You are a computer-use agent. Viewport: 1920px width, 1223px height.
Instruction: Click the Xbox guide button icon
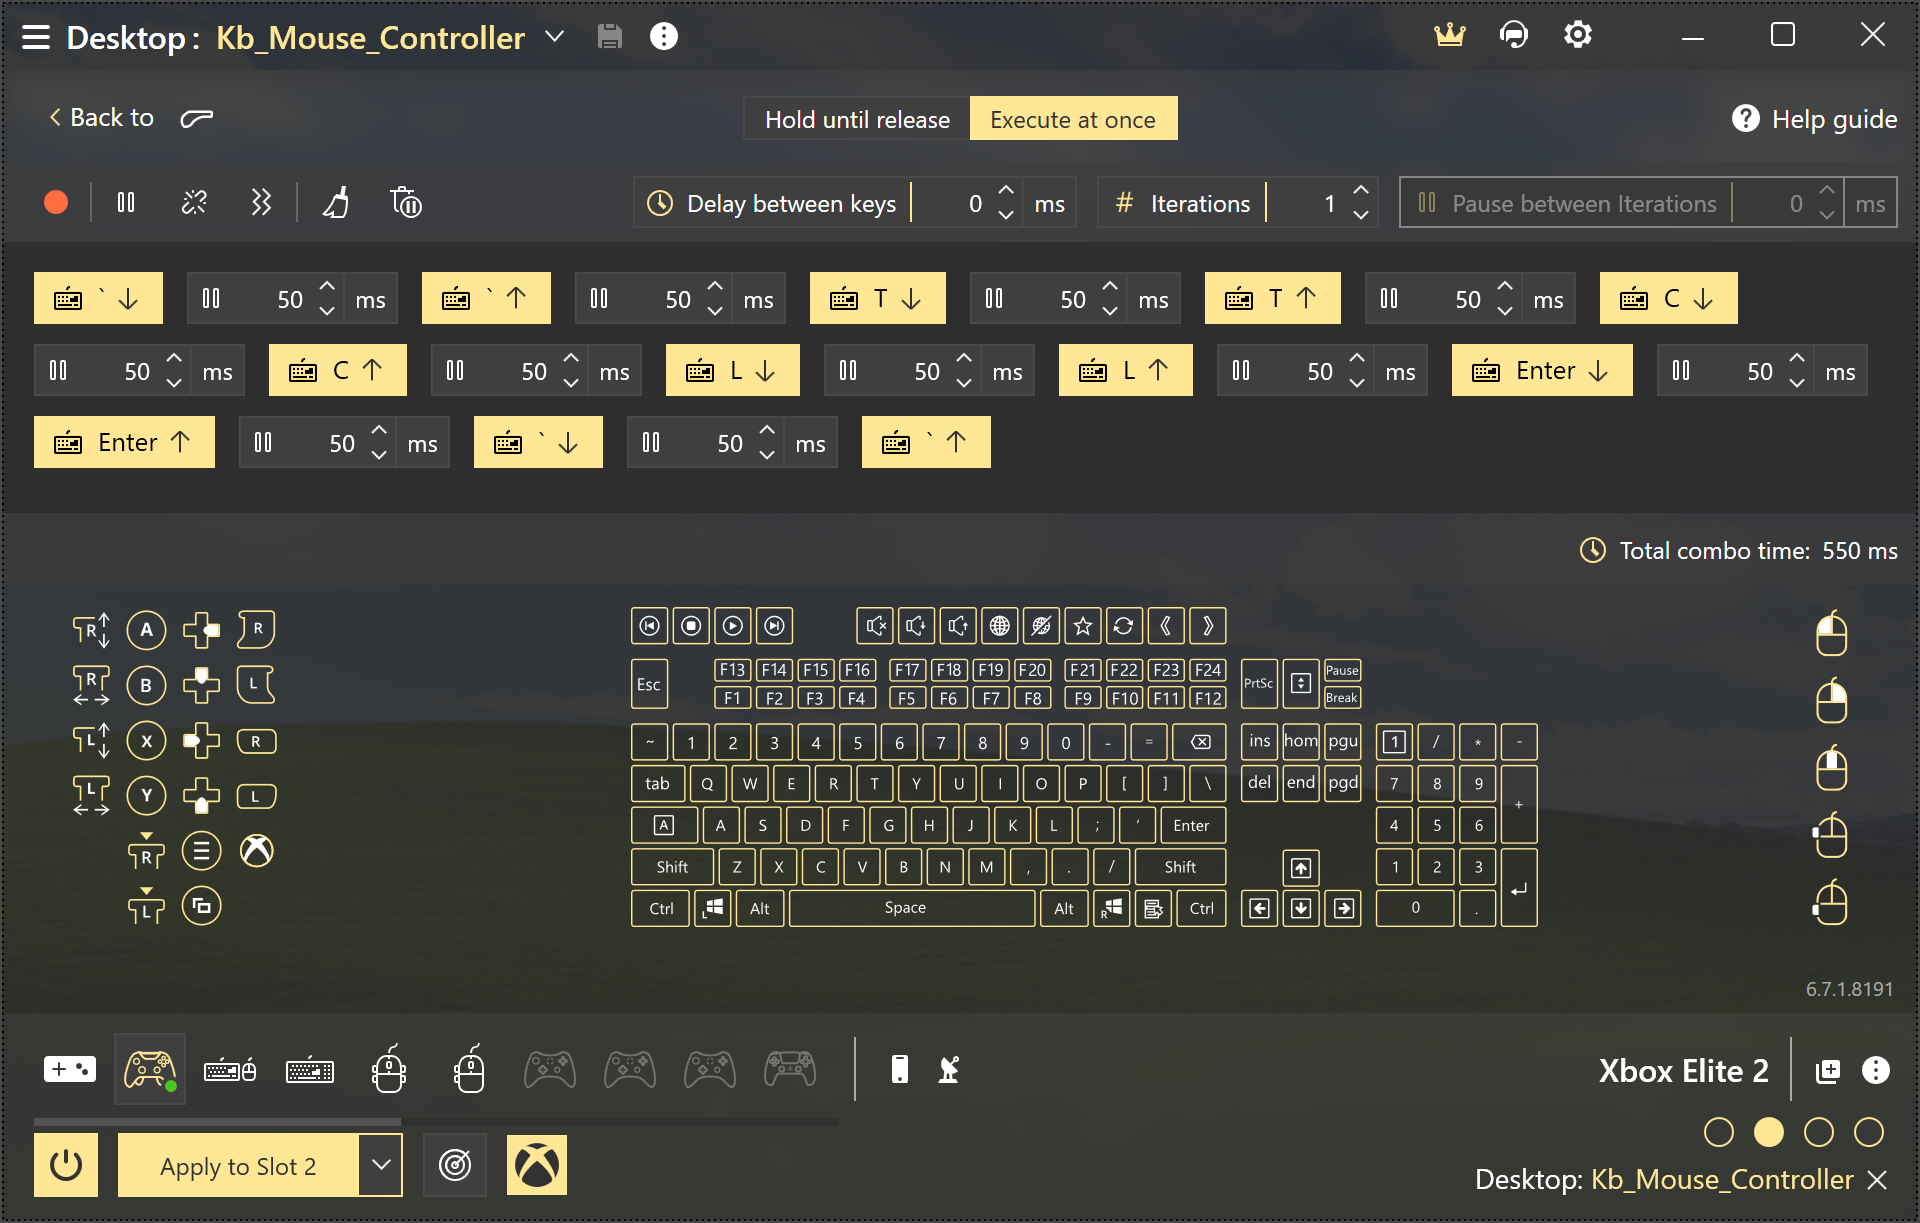257,851
